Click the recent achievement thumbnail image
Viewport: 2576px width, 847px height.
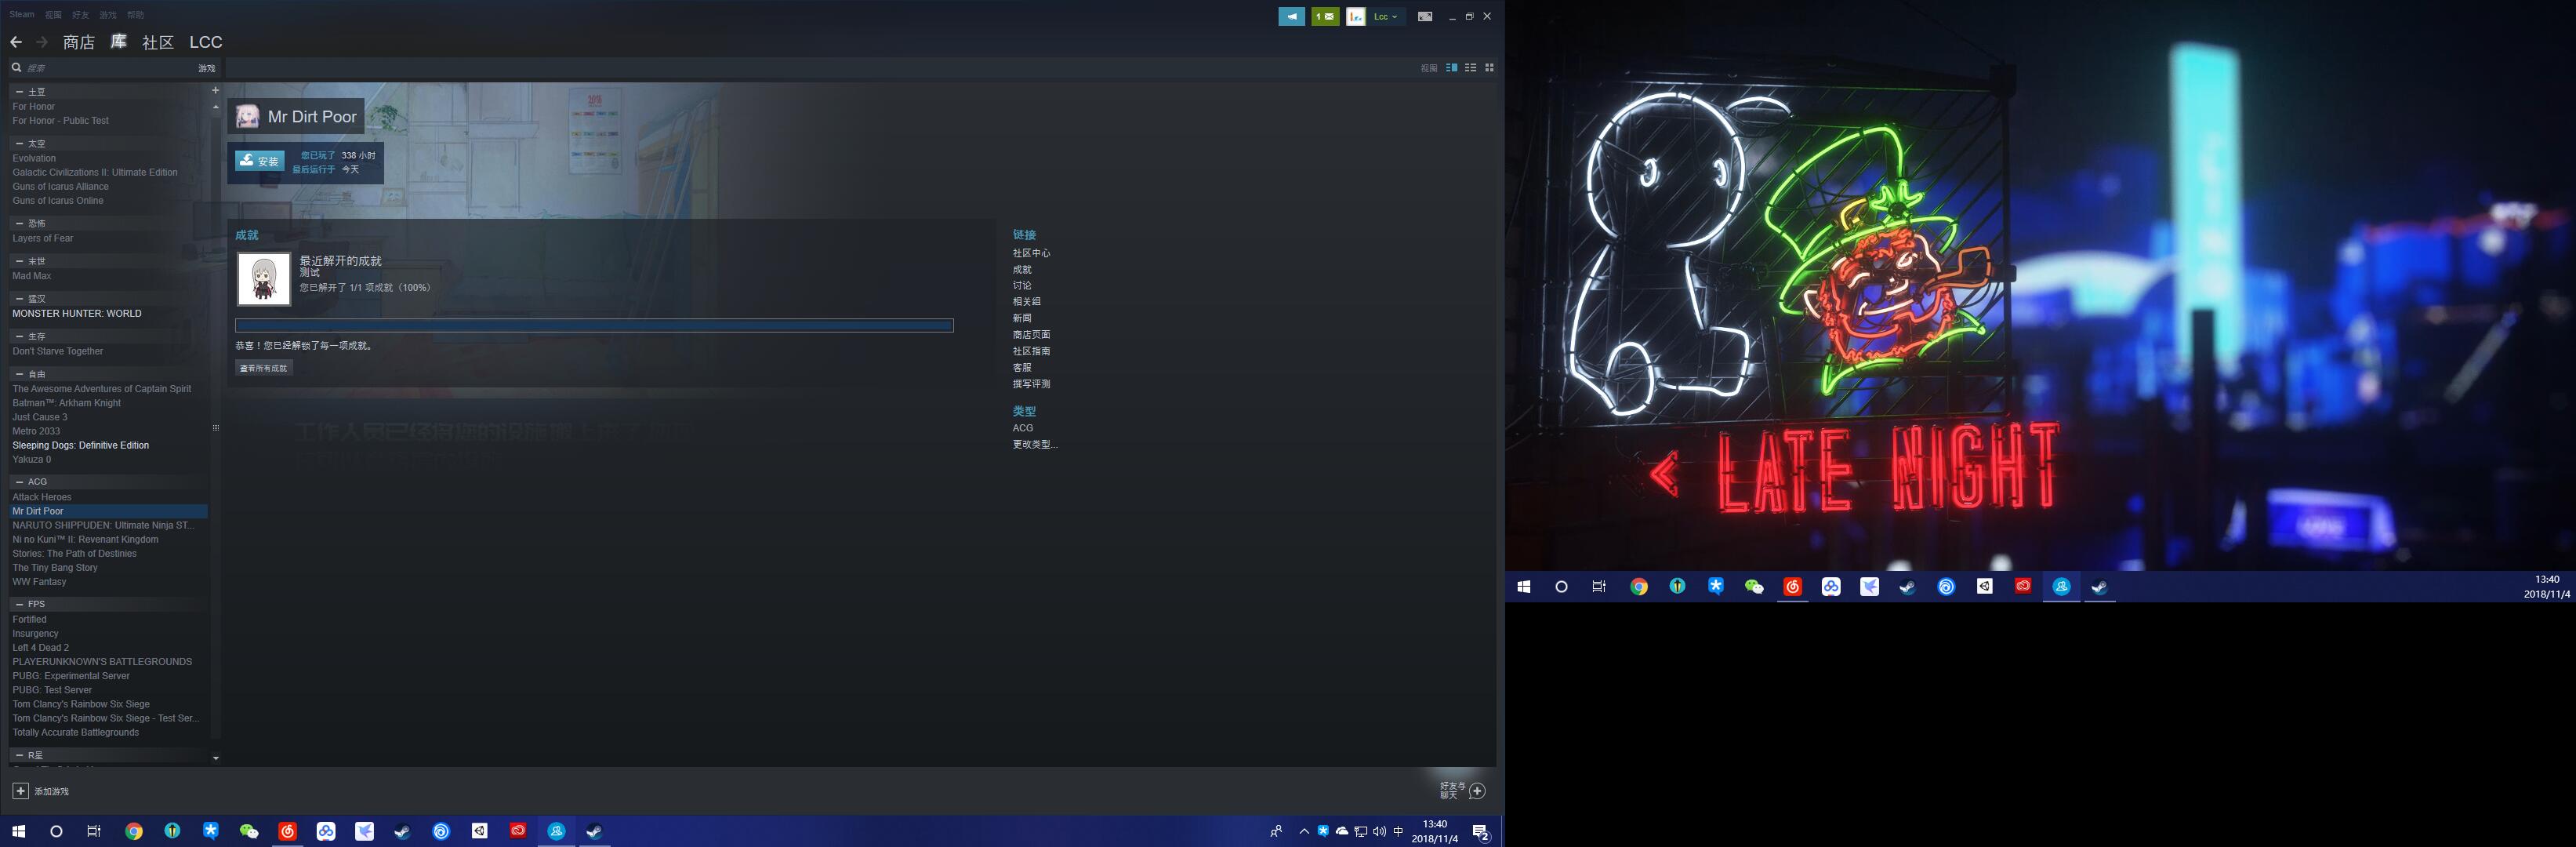point(264,279)
